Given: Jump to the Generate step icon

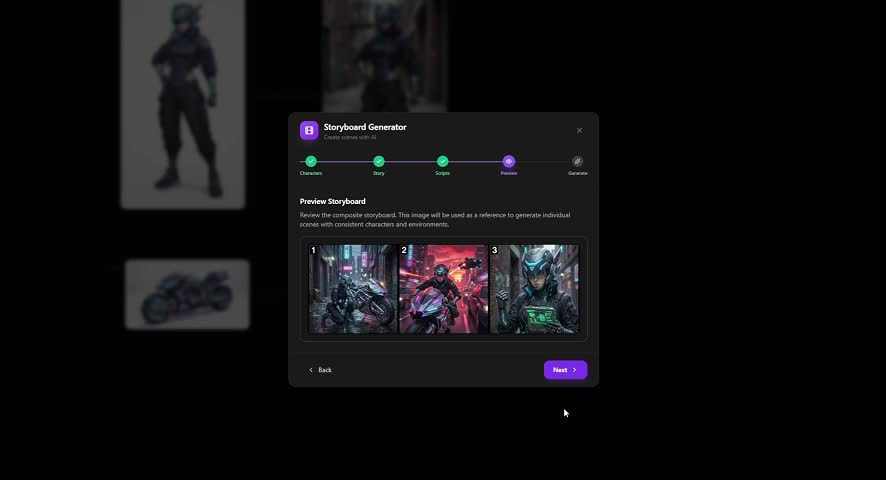Looking at the screenshot, I should coord(578,161).
